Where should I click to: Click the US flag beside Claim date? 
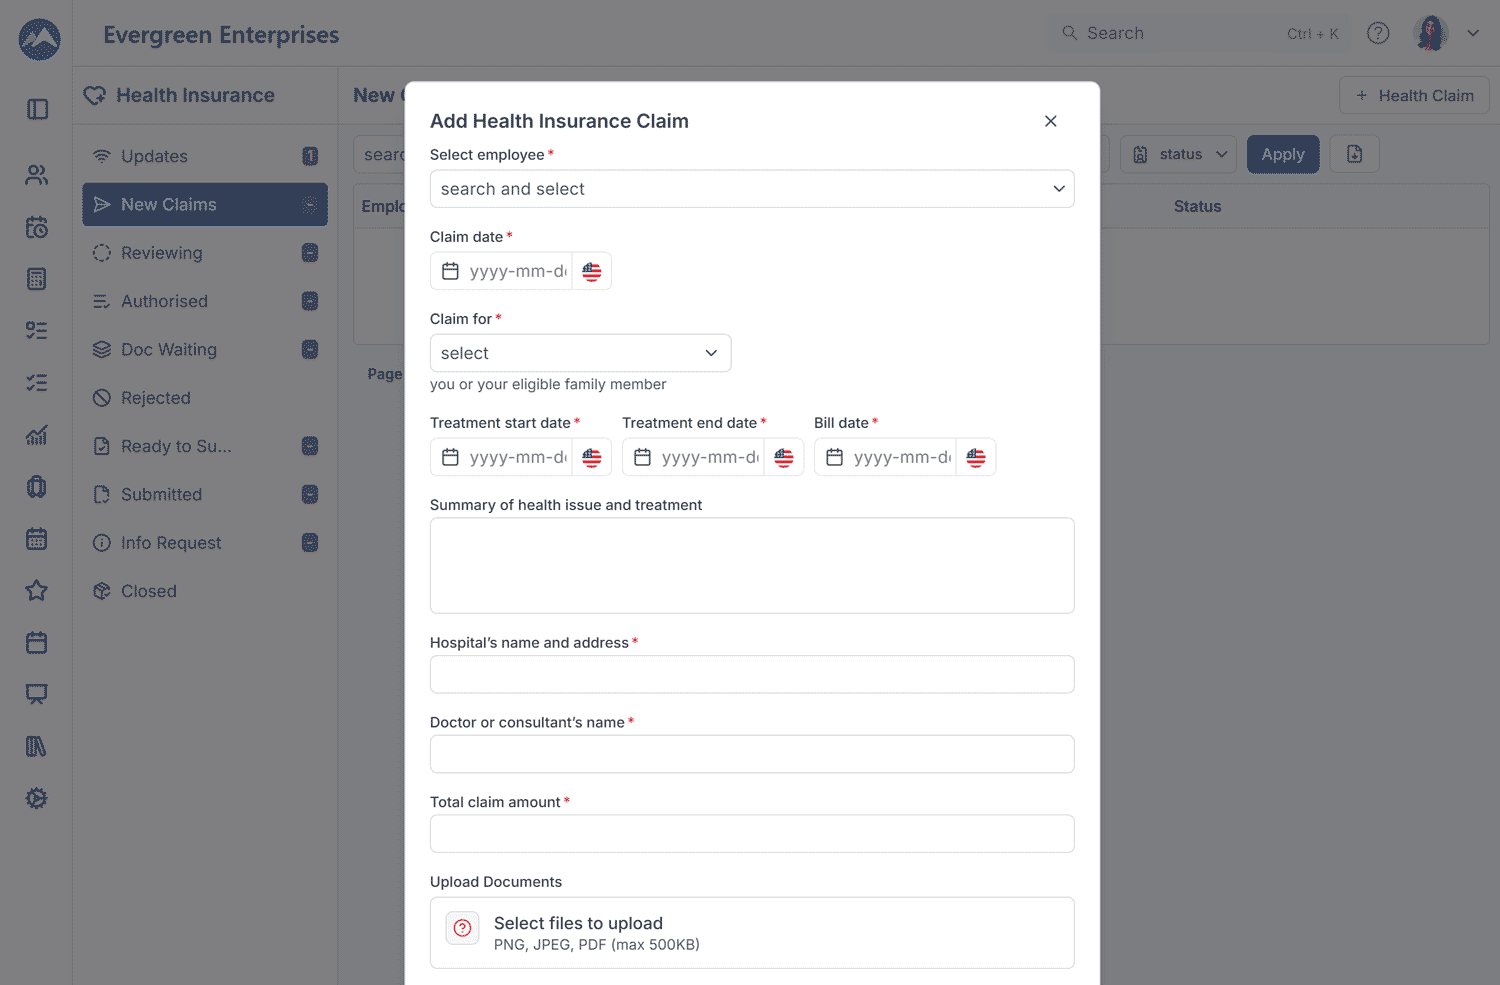592,271
